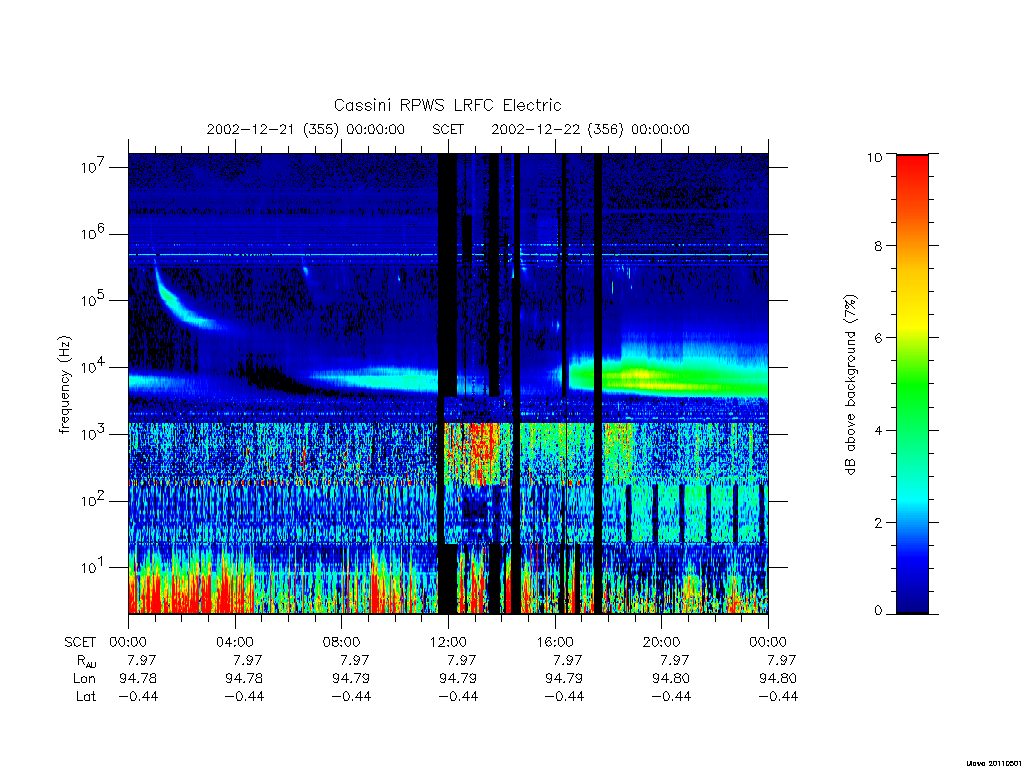Click the version stamp text in the bottom-right corner

click(993, 763)
